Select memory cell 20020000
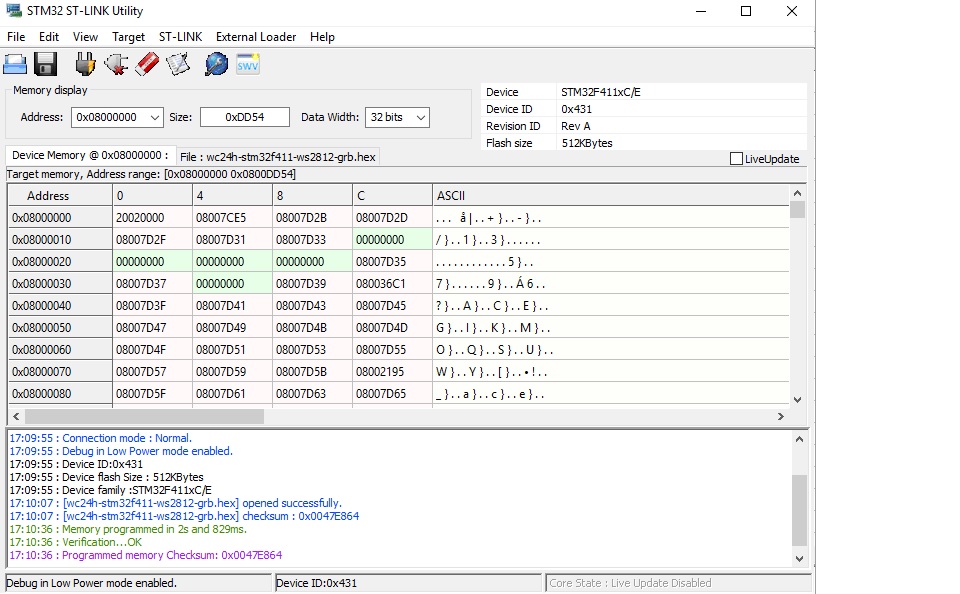Image resolution: width=960 pixels, height=594 pixels. click(x=152, y=218)
